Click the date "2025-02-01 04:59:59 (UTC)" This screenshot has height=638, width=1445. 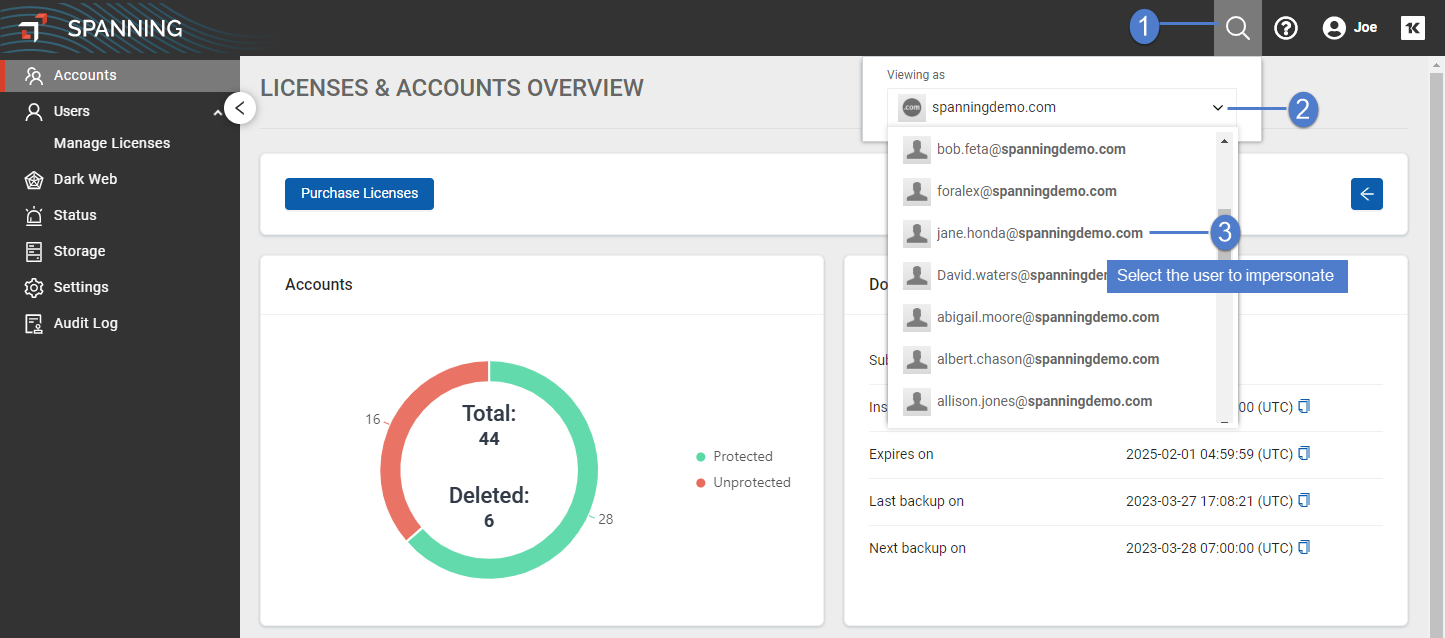click(x=1209, y=454)
